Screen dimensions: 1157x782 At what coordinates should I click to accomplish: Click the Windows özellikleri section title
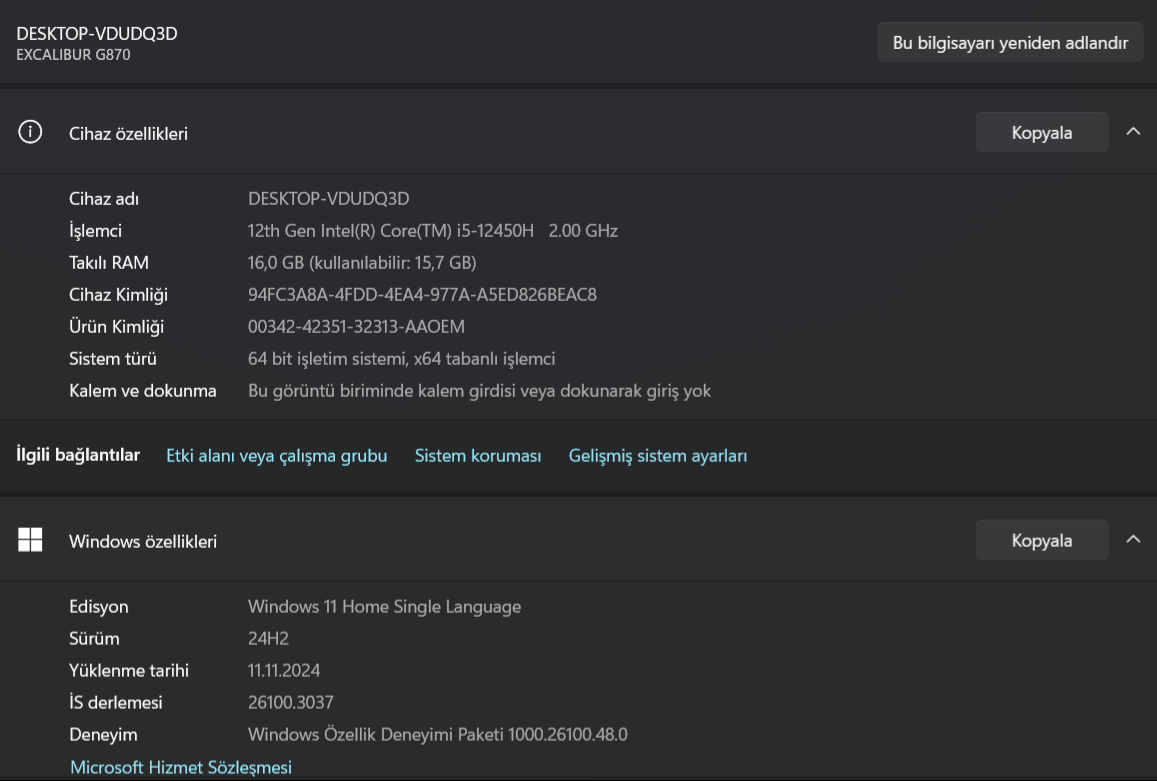tap(143, 541)
